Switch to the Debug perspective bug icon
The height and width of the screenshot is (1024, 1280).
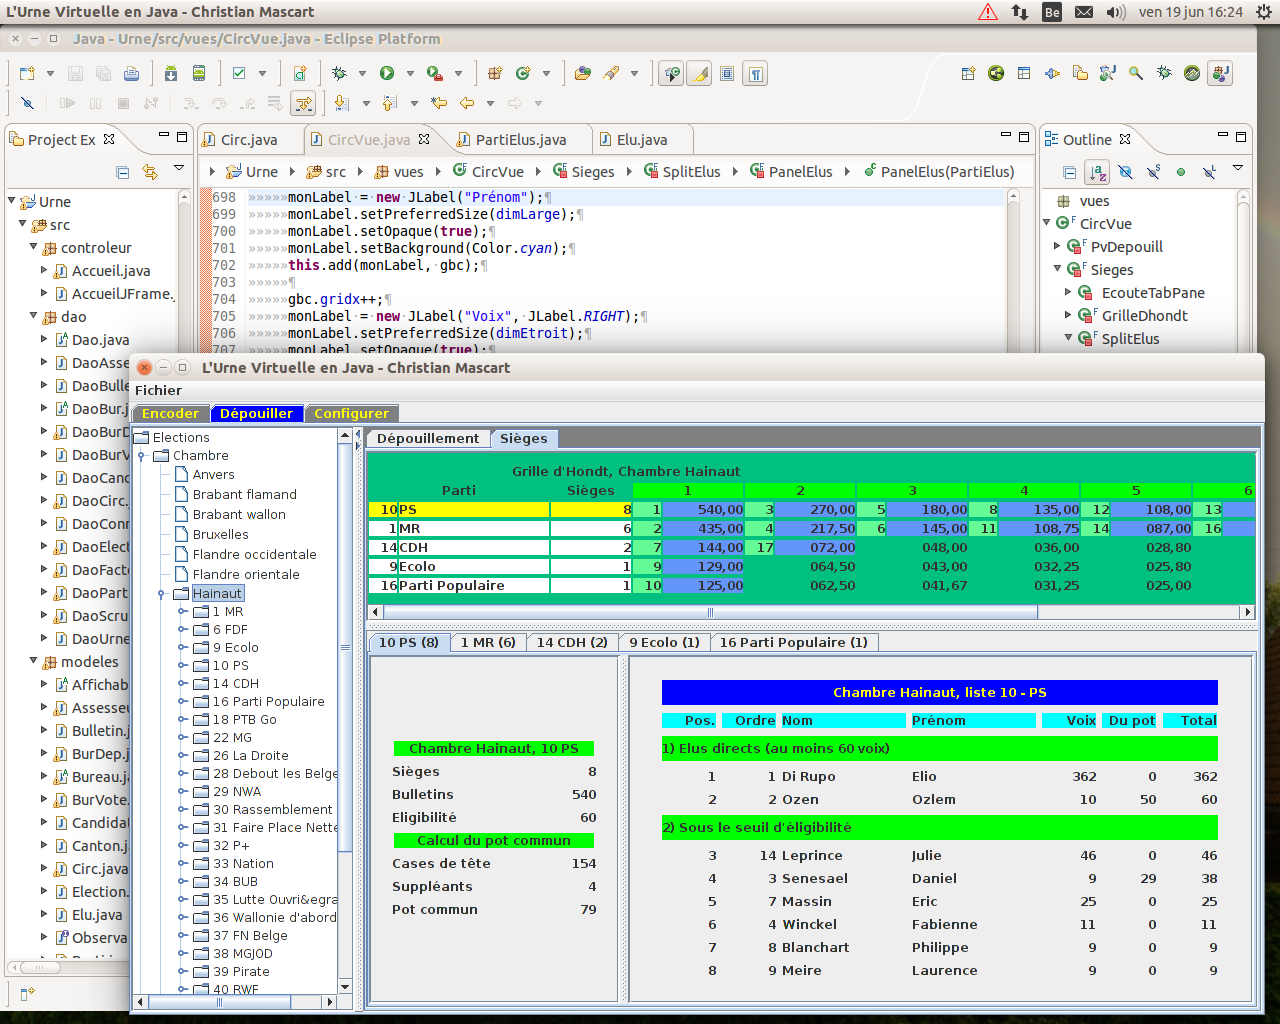click(1164, 74)
